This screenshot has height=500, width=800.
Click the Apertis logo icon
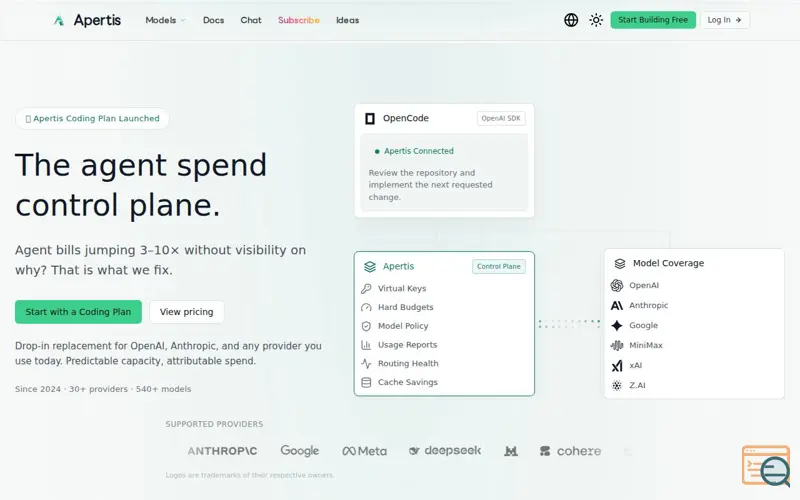pyautogui.click(x=59, y=20)
